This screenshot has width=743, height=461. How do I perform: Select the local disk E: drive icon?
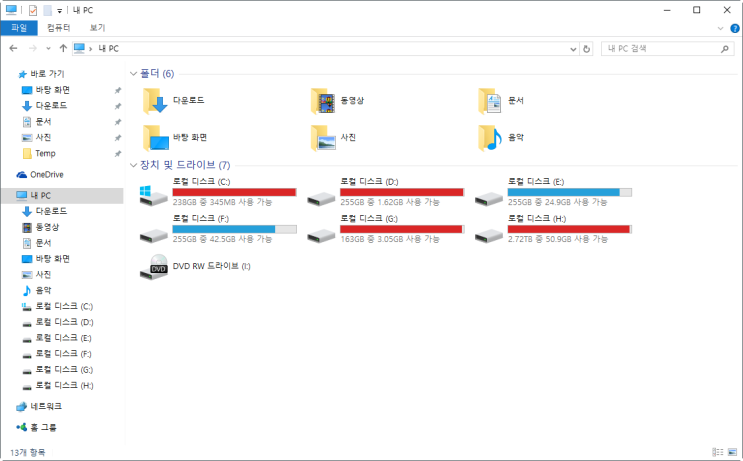click(x=489, y=199)
